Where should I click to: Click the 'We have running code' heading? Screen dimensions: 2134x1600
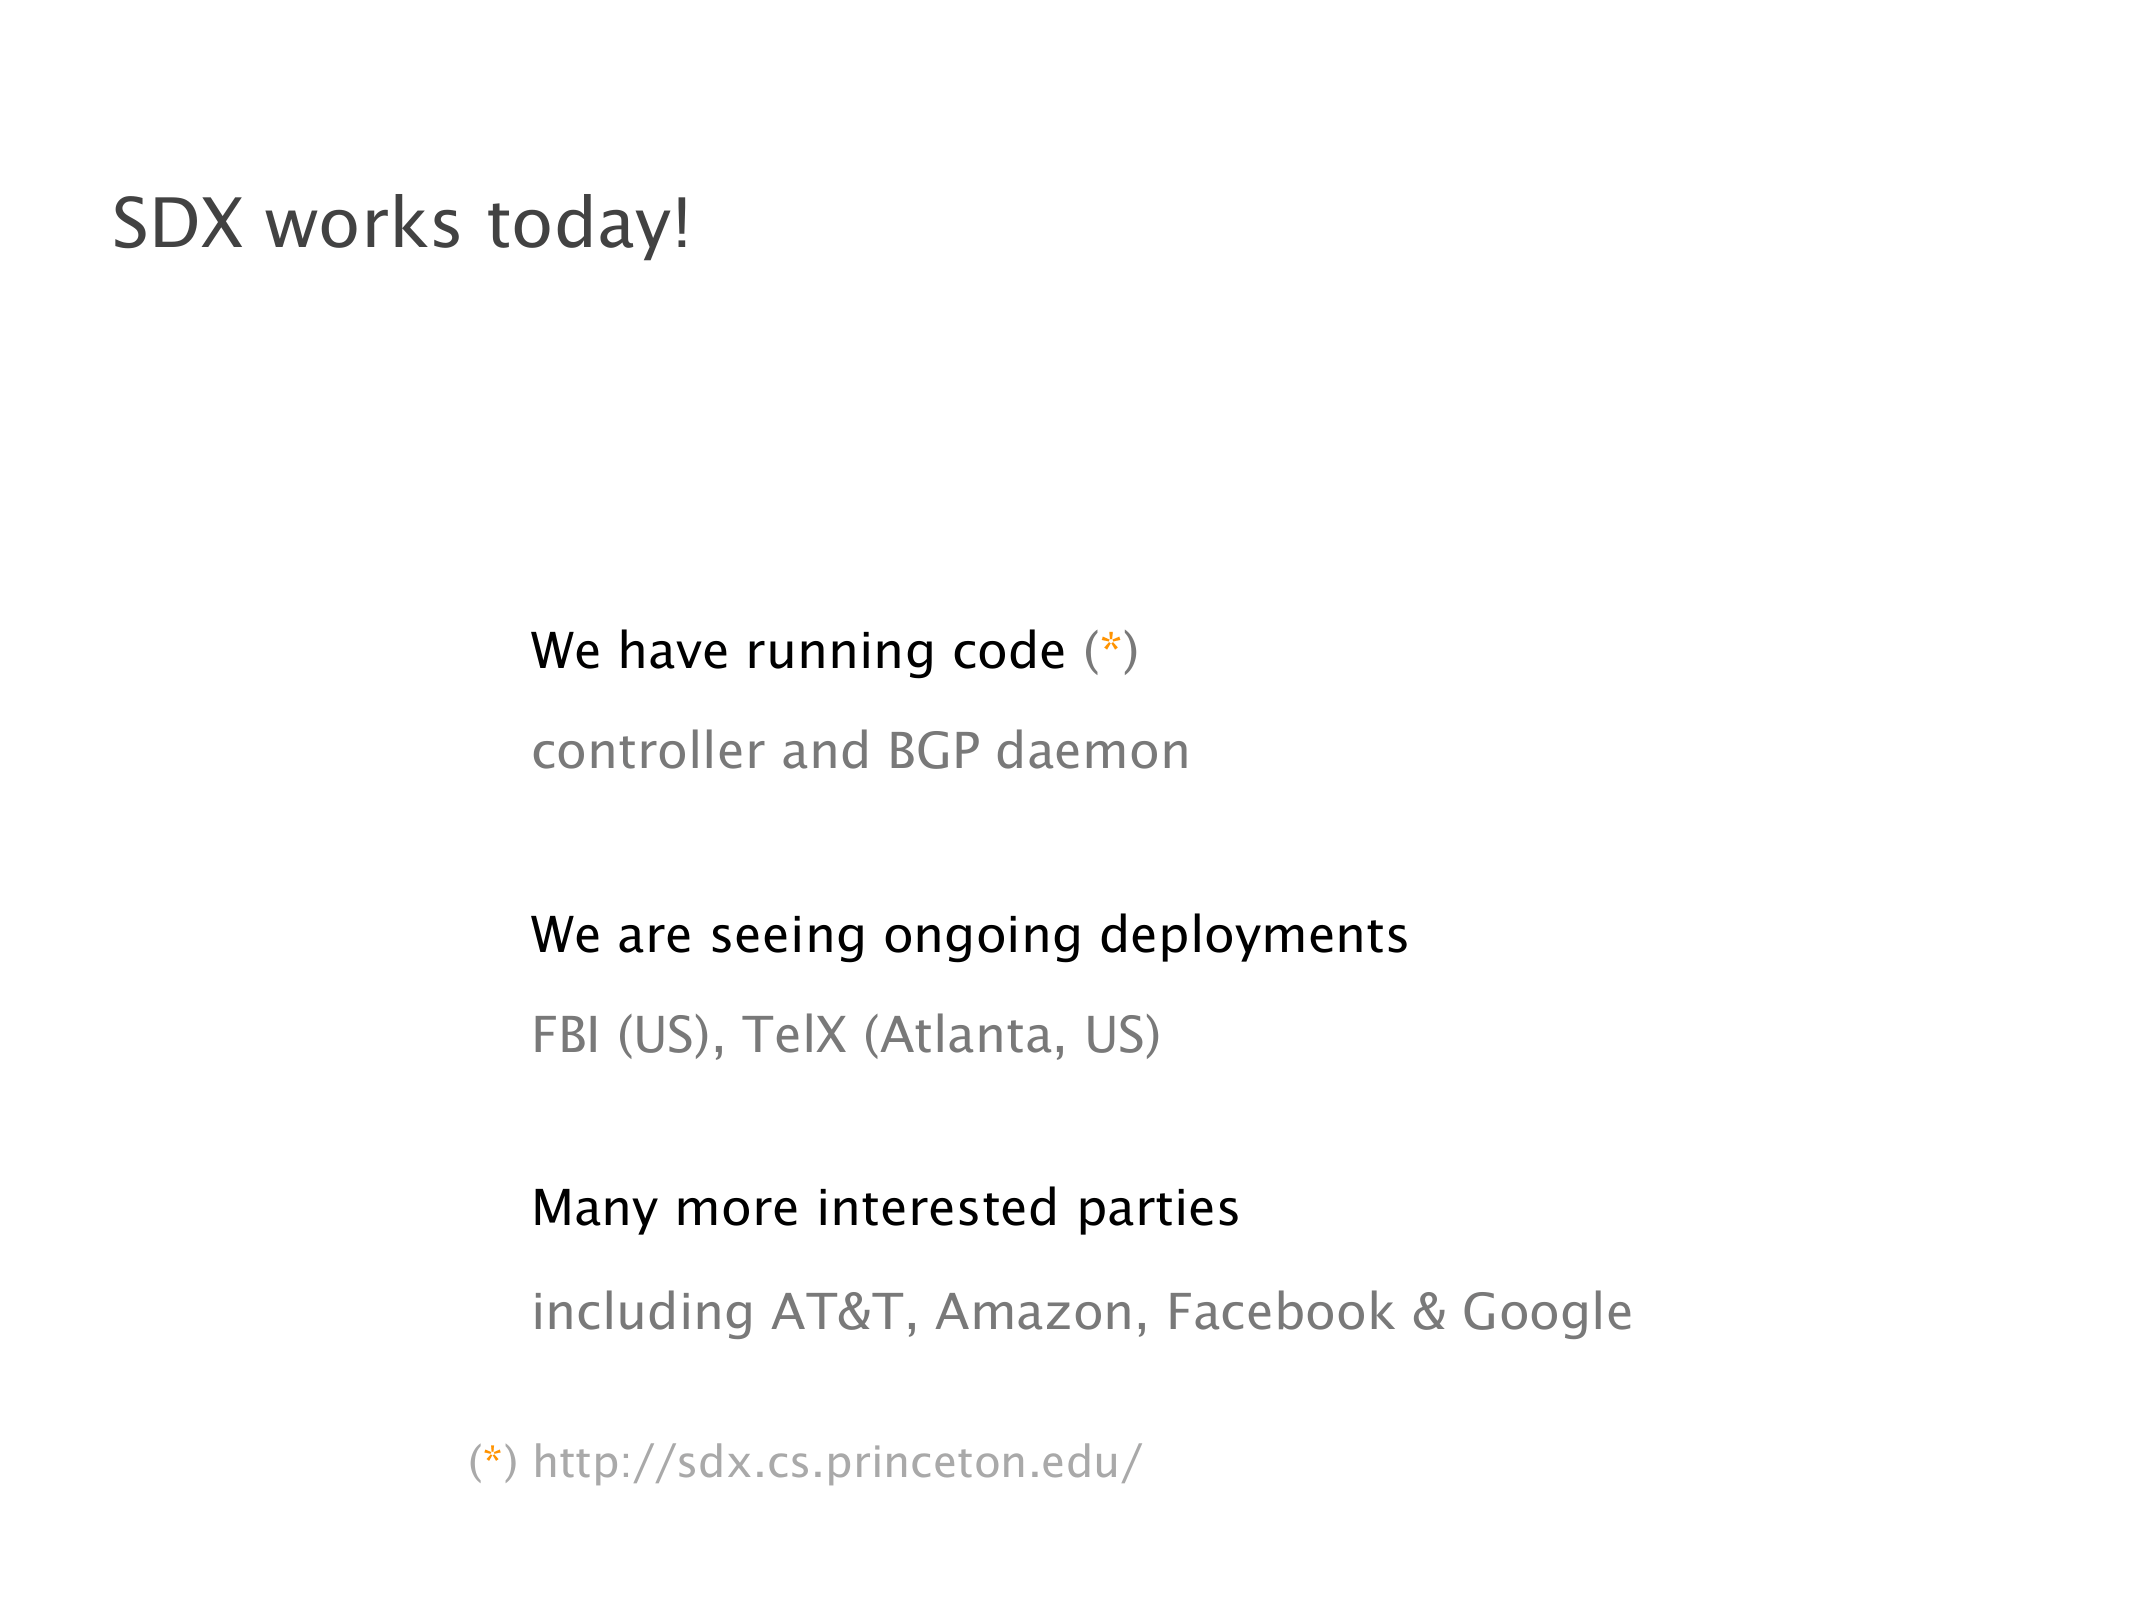point(797,652)
